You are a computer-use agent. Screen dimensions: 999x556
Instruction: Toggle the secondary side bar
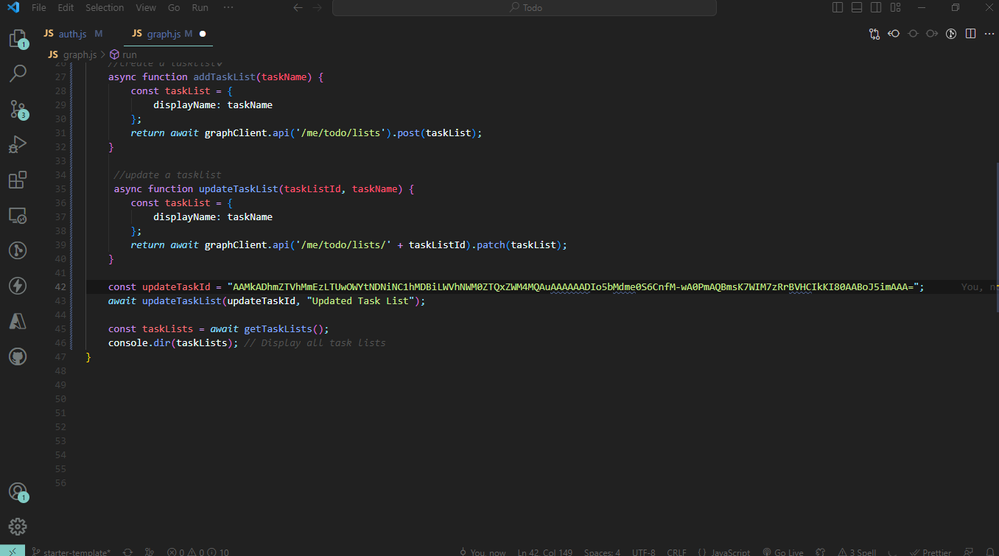[876, 8]
